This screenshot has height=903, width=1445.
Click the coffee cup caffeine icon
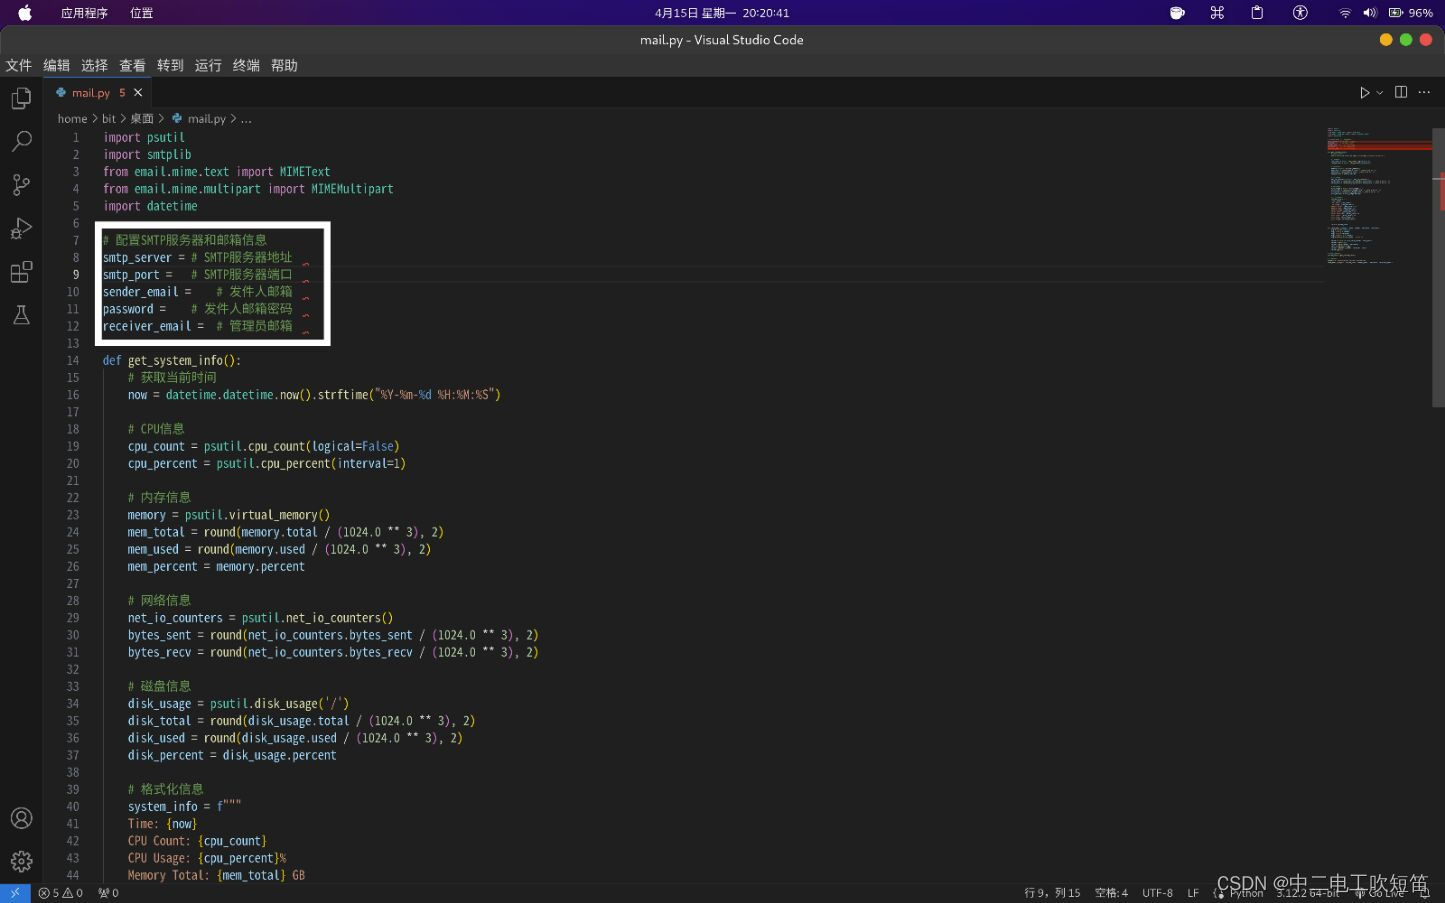[1177, 13]
